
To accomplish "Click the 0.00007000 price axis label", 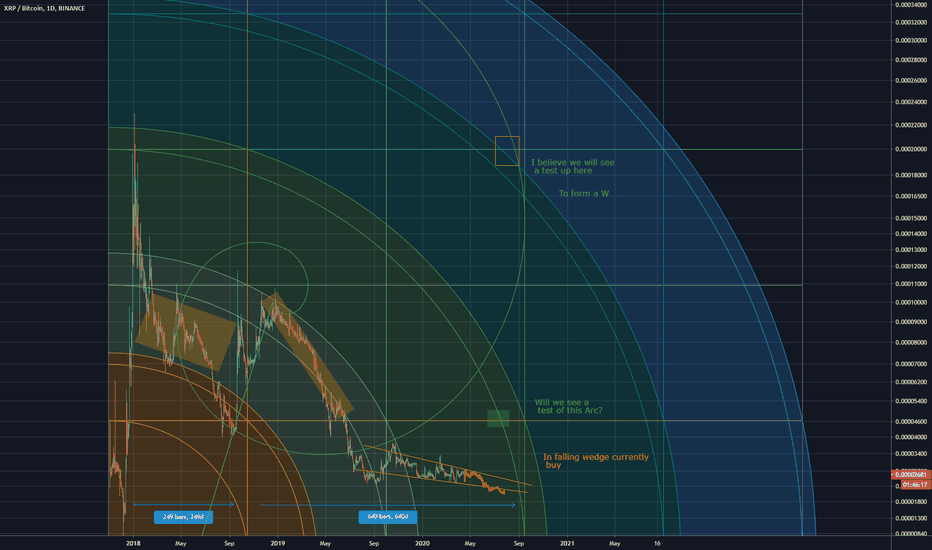I will [x=911, y=364].
